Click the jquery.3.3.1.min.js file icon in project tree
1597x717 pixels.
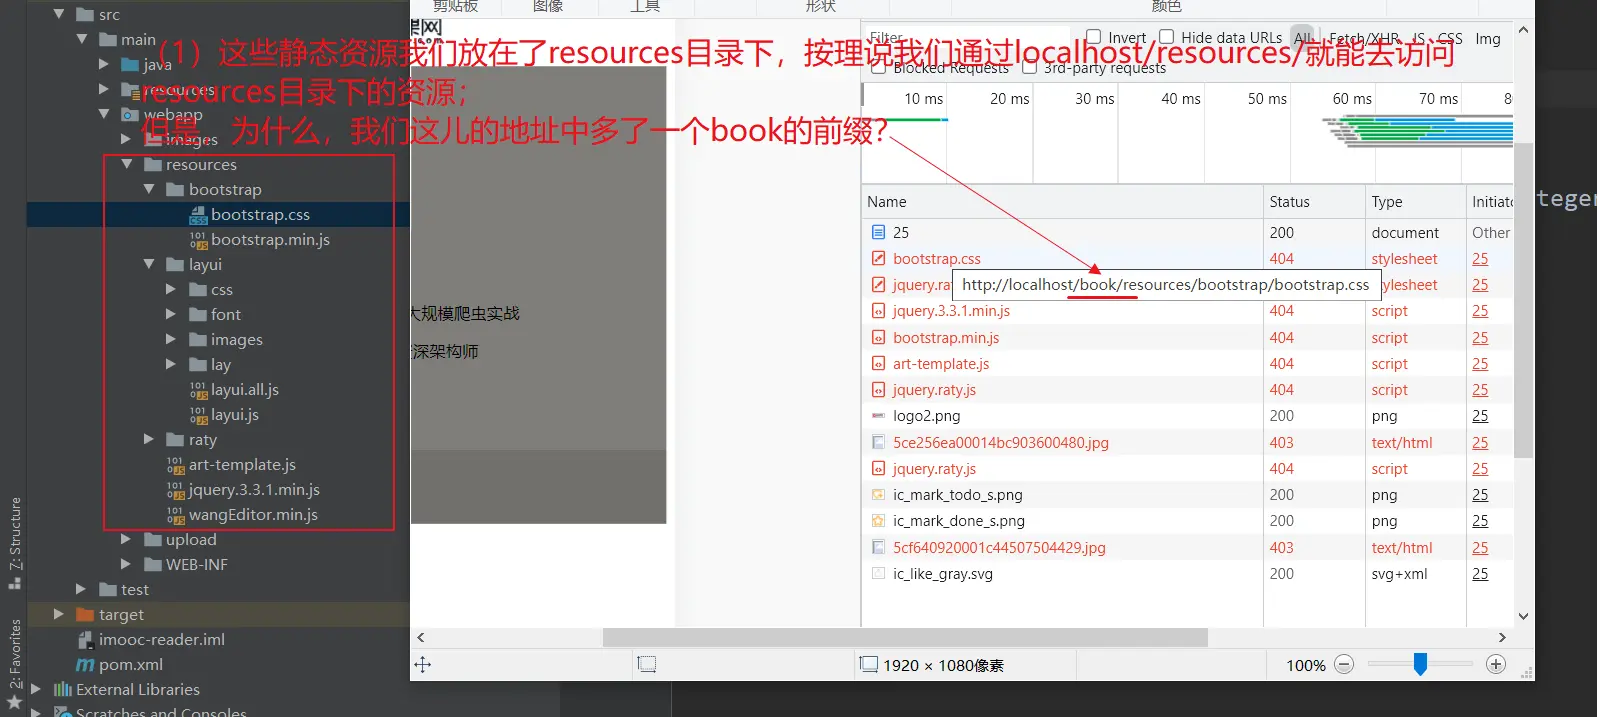176,489
